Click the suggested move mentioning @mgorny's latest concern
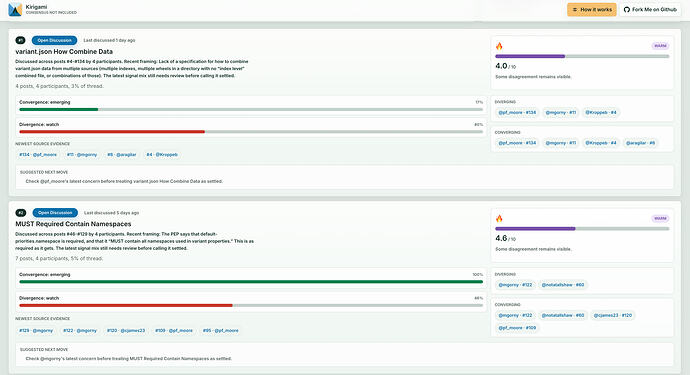 [128, 359]
